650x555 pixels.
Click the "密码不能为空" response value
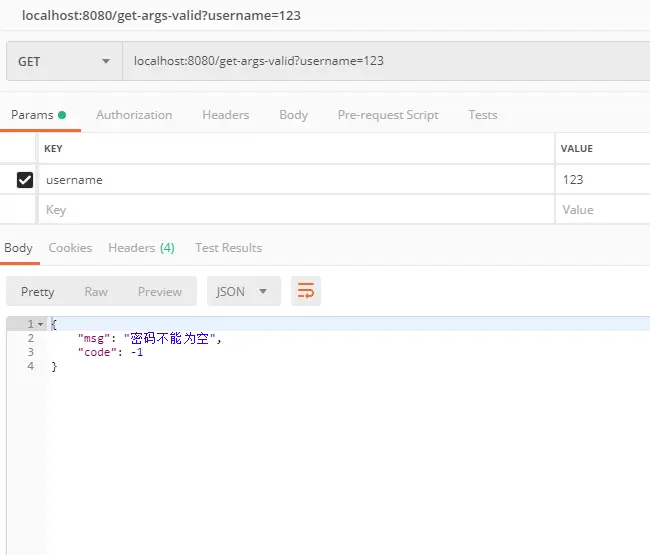click(170, 339)
